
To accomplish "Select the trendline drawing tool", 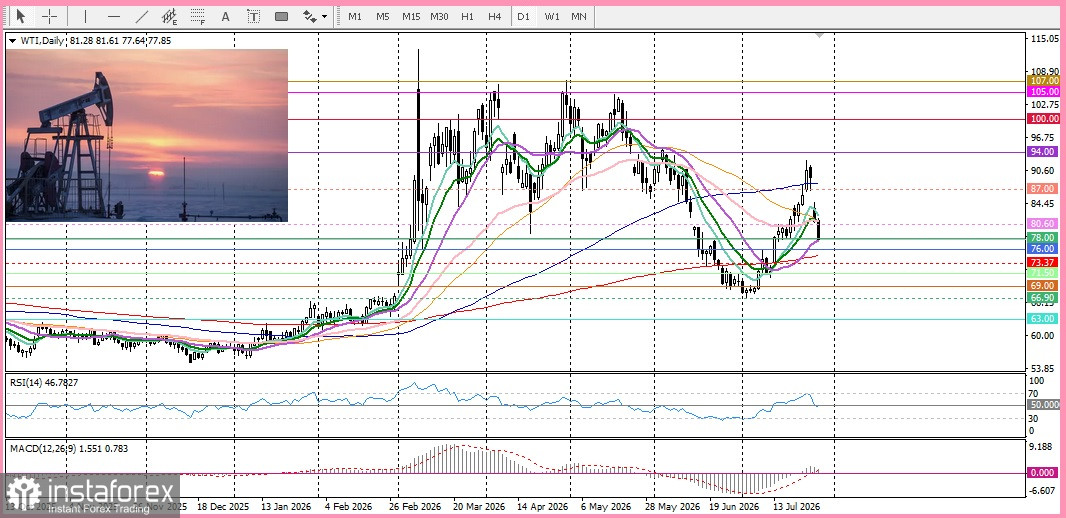I will [141, 16].
